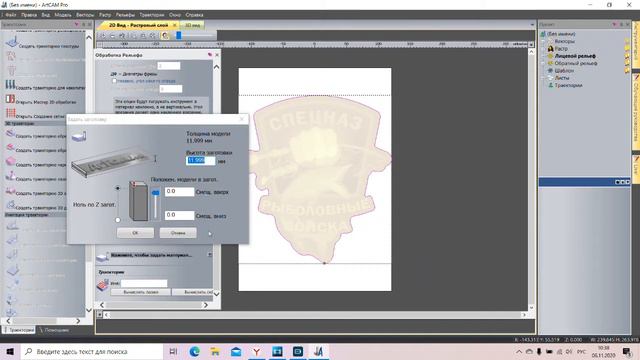
Task: Click the Windows taskbar search box
Action: pyautogui.click(x=92, y=351)
